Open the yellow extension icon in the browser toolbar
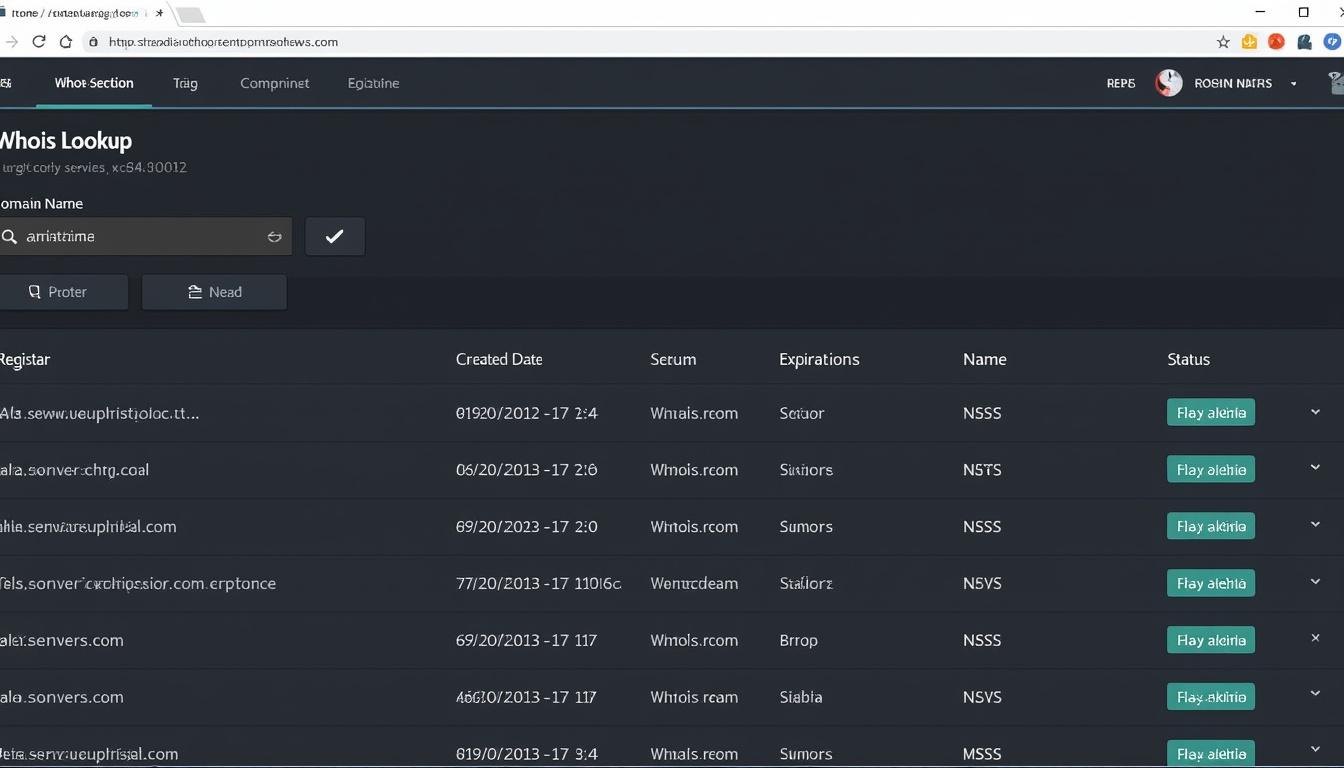The image size is (1344, 768). coord(1249,42)
